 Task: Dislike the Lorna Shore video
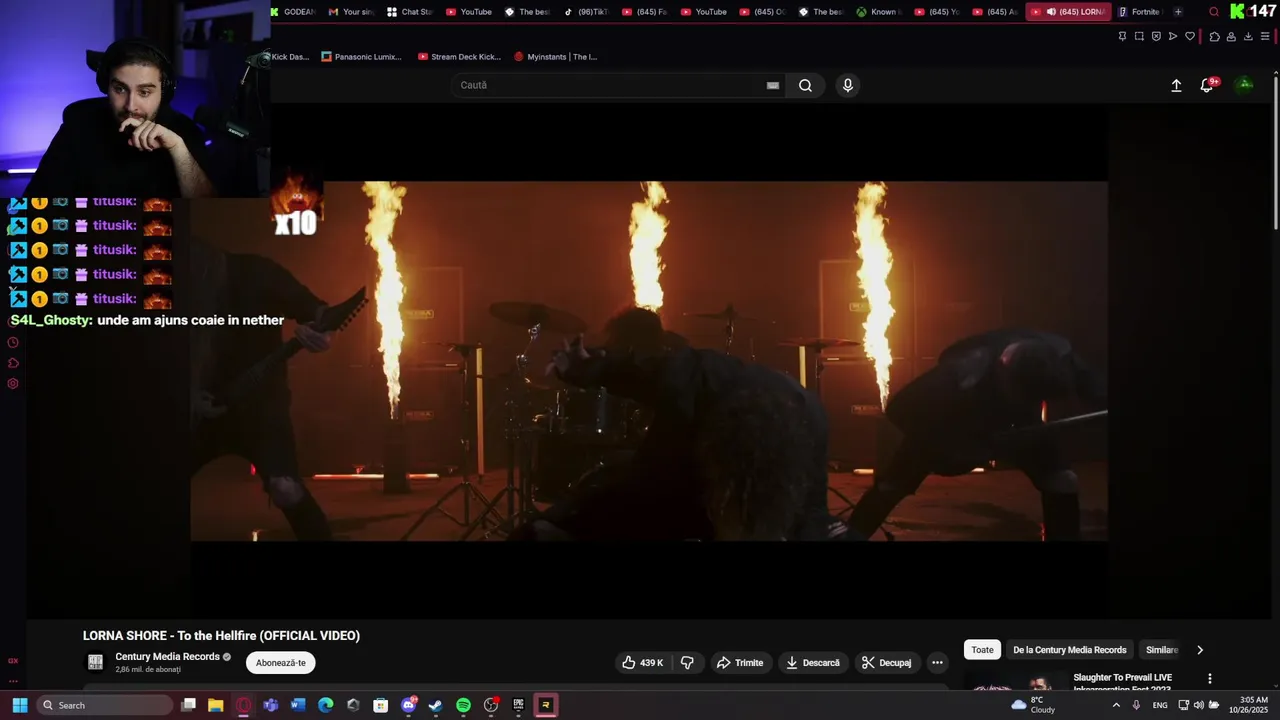pos(687,662)
